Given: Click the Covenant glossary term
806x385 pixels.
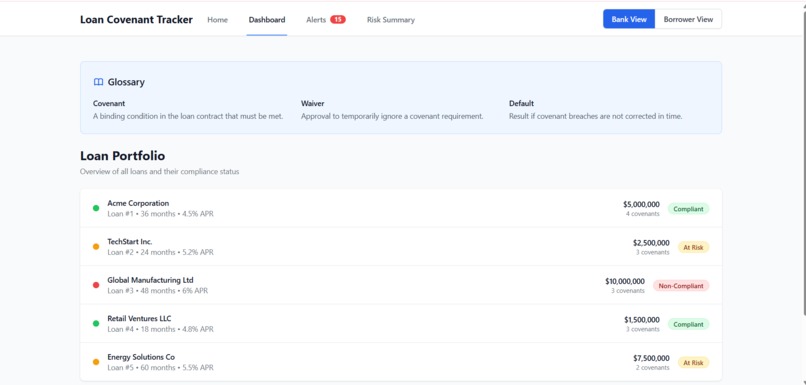Looking at the screenshot, I should (109, 103).
